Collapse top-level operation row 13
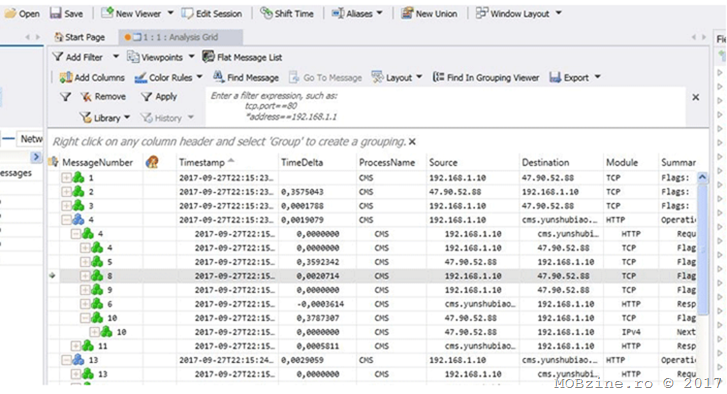The width and height of the screenshot is (727, 394). pos(66,360)
